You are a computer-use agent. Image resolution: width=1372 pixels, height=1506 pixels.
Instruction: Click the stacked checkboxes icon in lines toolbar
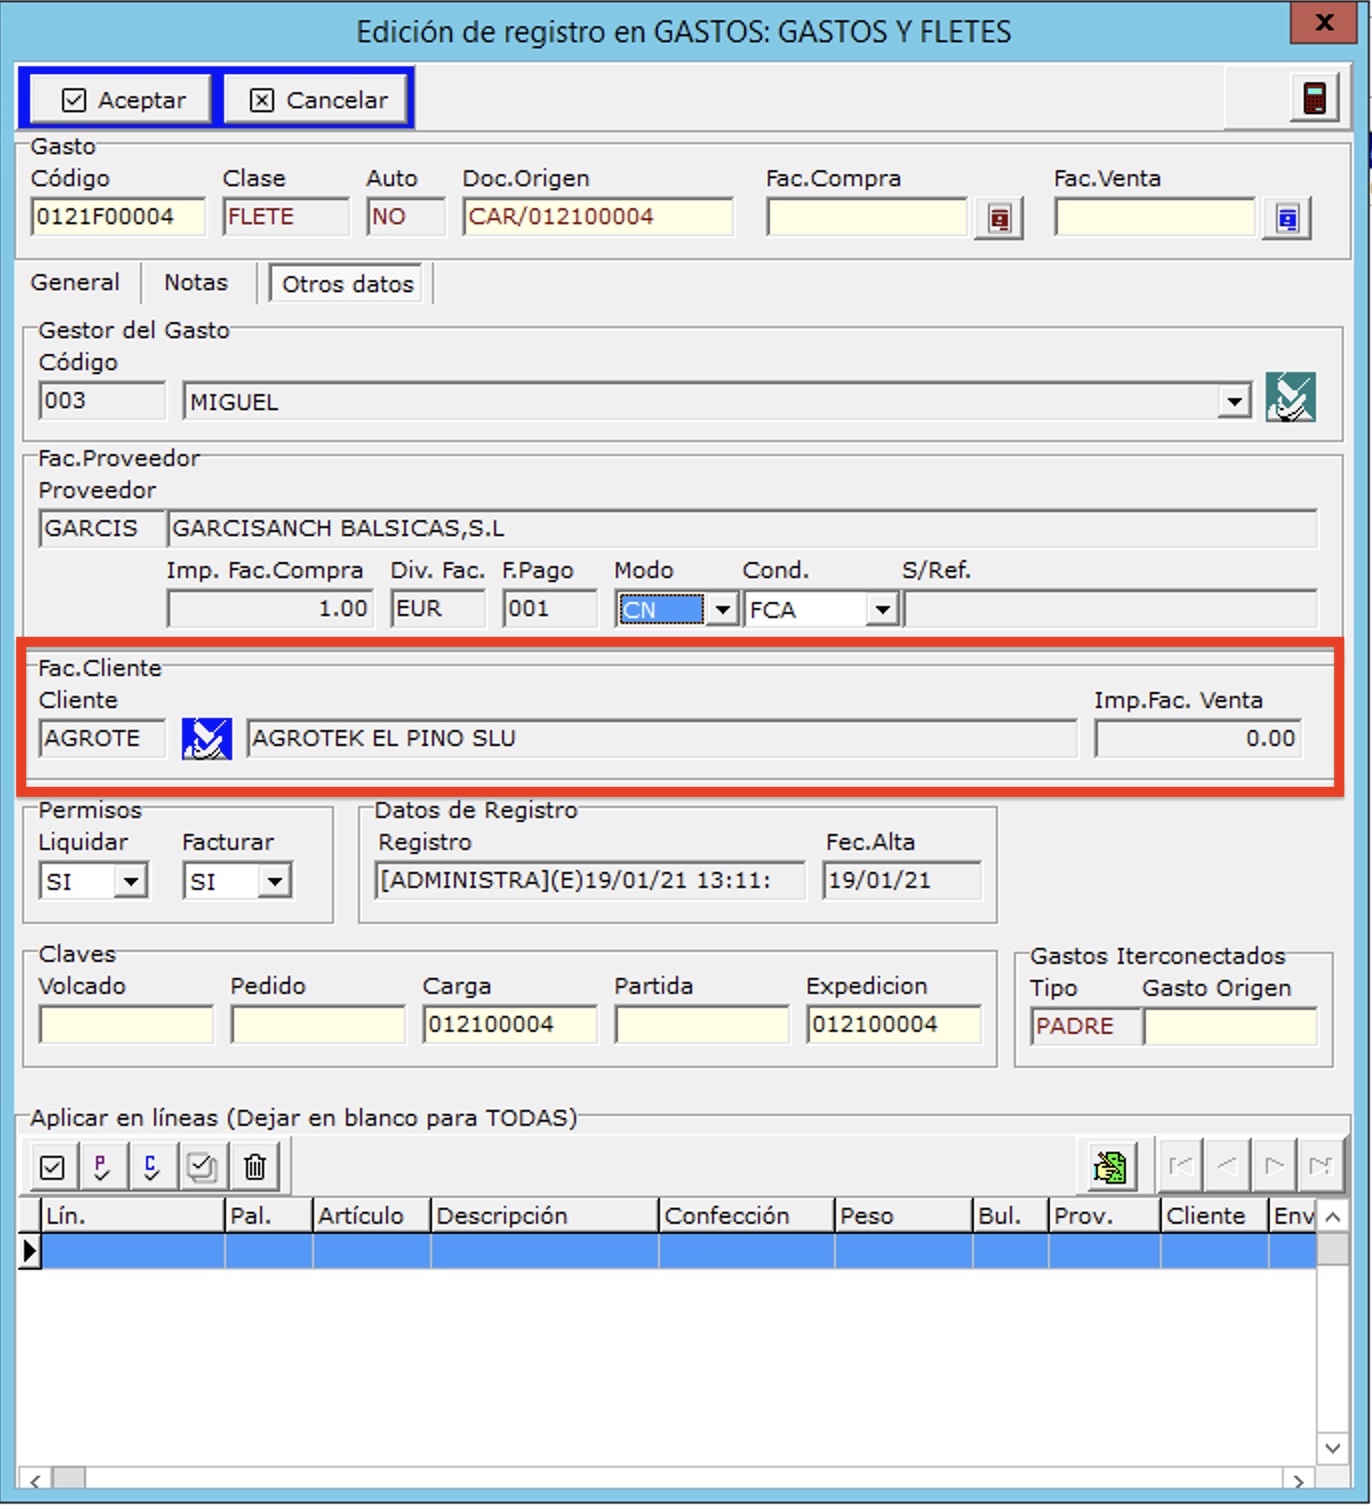203,1166
